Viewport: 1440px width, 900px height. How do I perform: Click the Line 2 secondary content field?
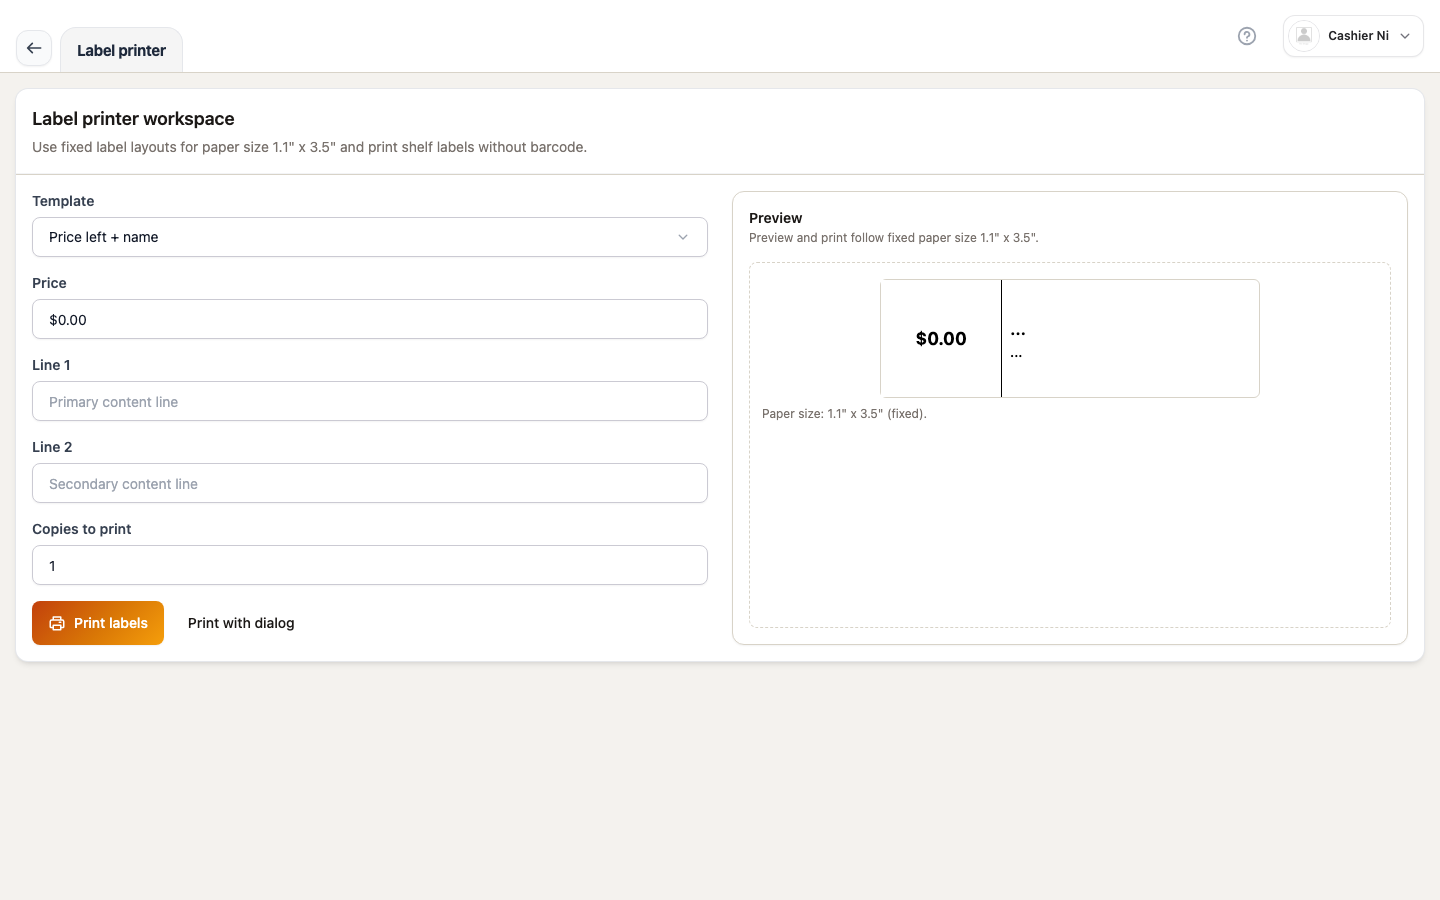[370, 483]
